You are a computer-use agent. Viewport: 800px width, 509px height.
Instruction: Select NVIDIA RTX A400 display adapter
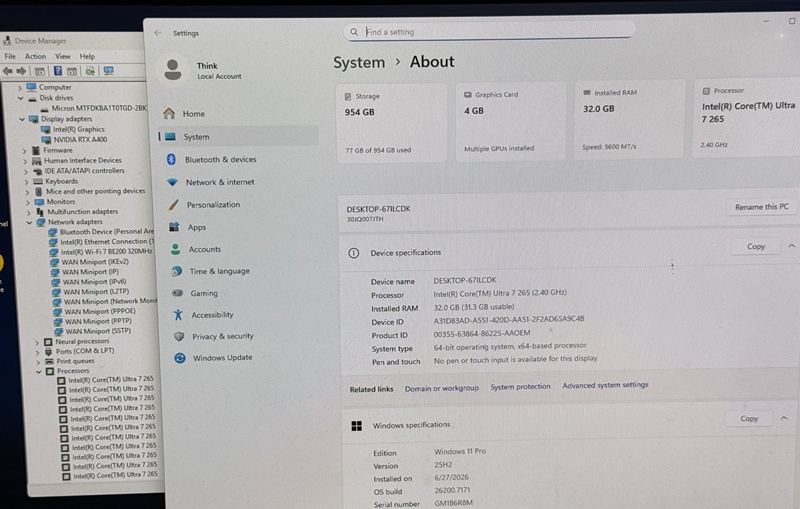coord(80,140)
